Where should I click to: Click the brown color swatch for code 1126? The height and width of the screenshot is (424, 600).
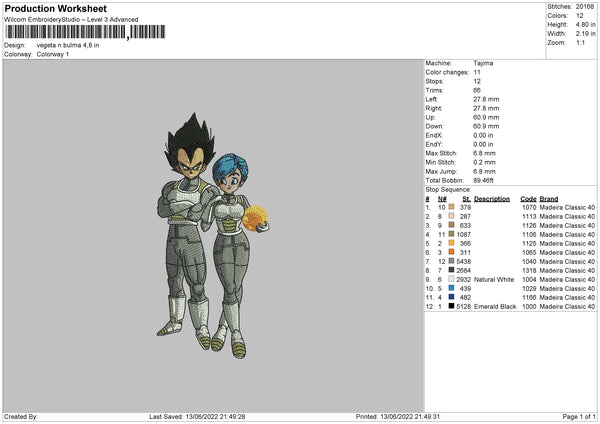tap(452, 225)
